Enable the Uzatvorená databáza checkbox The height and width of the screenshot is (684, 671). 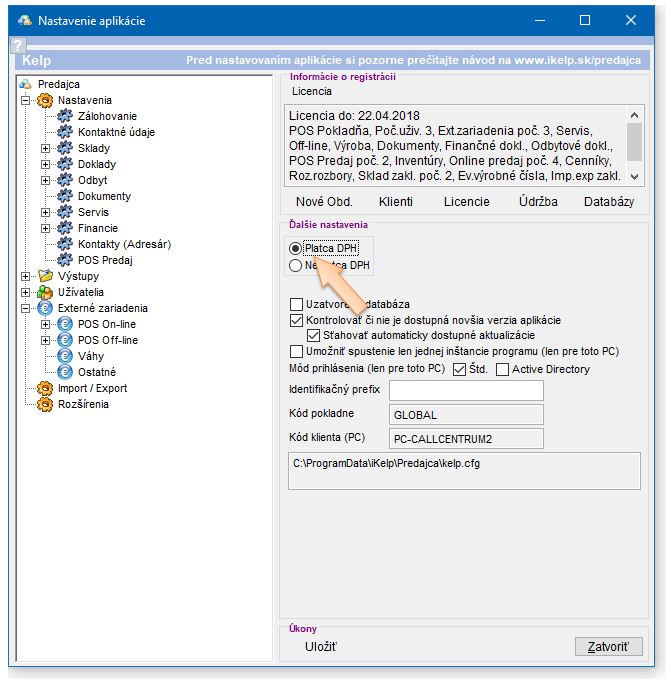(296, 304)
